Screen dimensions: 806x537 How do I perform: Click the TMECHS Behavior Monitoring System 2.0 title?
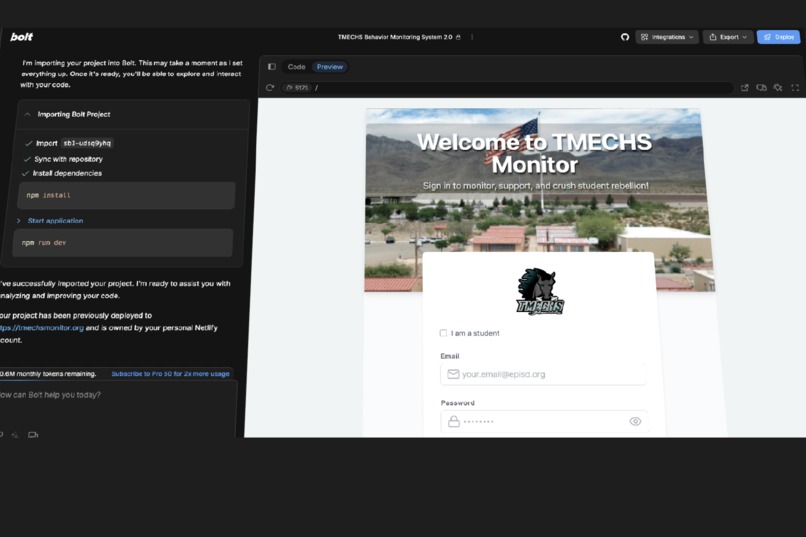click(395, 37)
